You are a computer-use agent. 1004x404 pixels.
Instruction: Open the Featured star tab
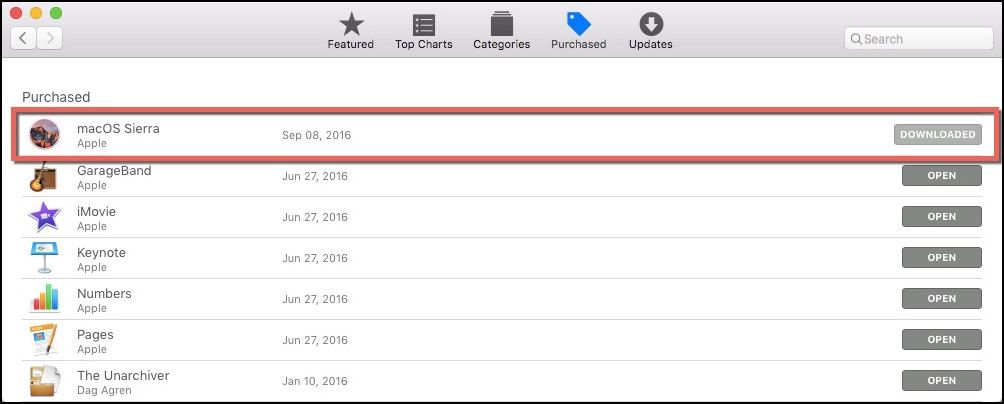tap(351, 32)
